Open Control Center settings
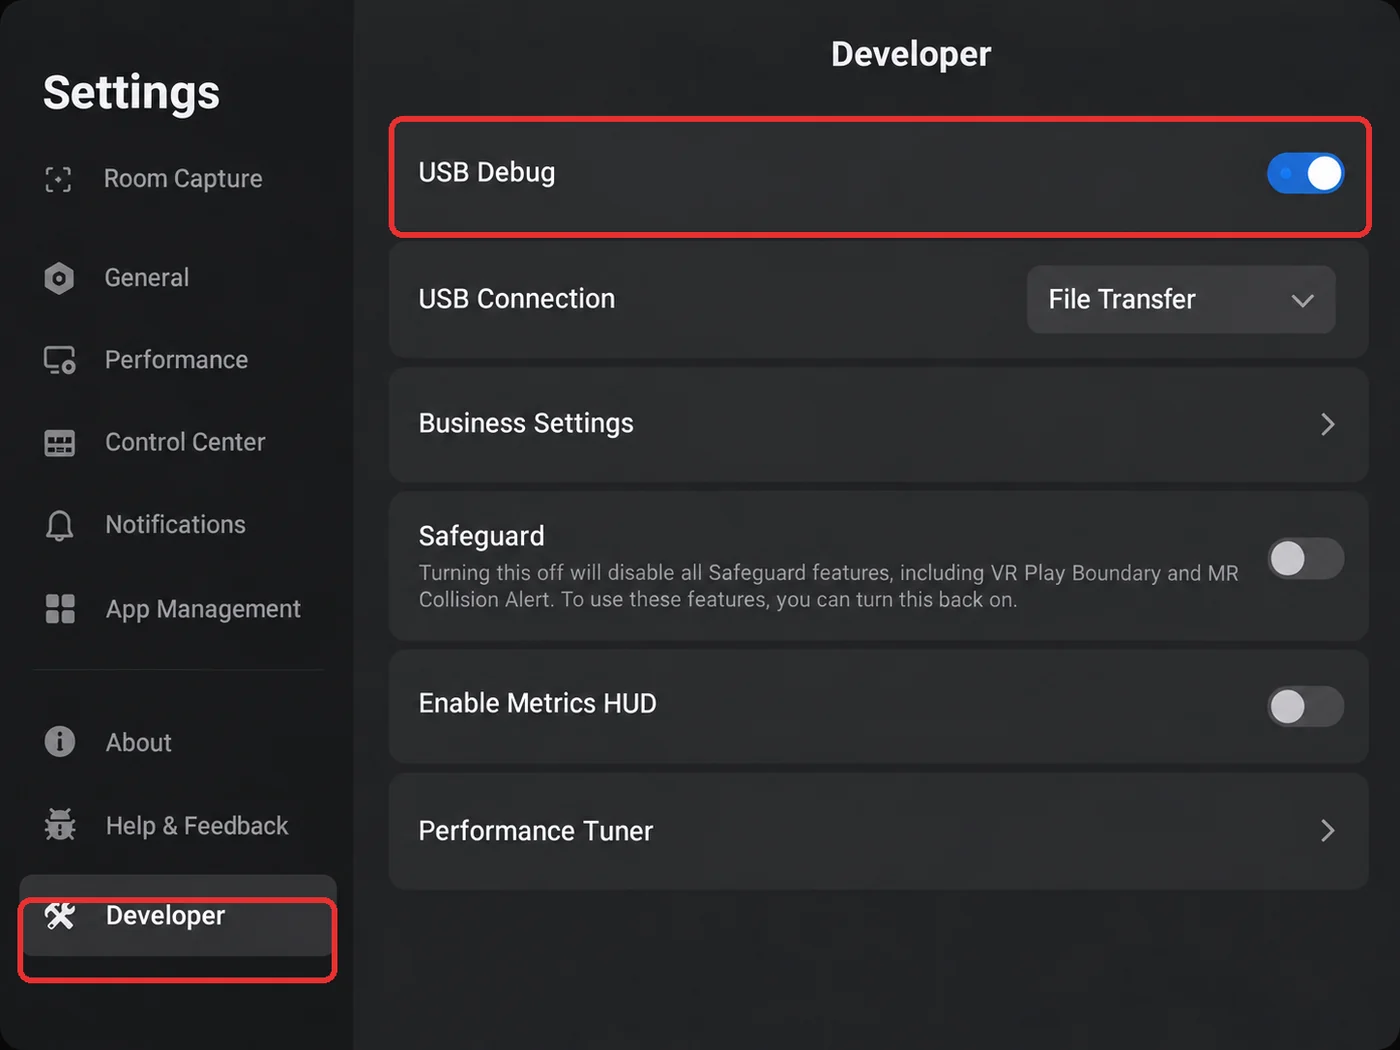This screenshot has width=1400, height=1050. (x=178, y=443)
